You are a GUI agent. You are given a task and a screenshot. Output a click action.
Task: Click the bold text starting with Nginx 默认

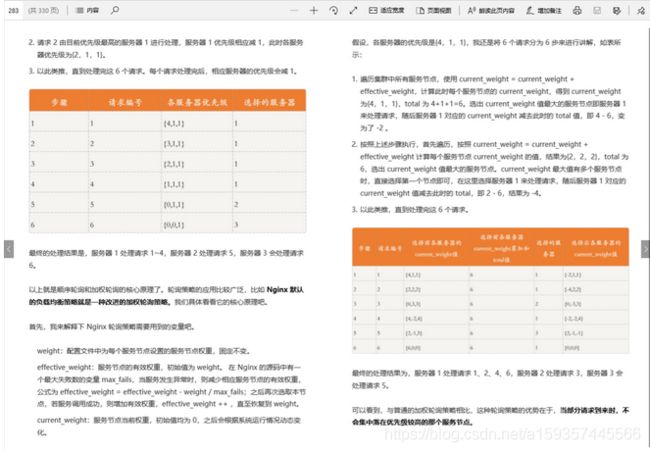[x=166, y=296]
